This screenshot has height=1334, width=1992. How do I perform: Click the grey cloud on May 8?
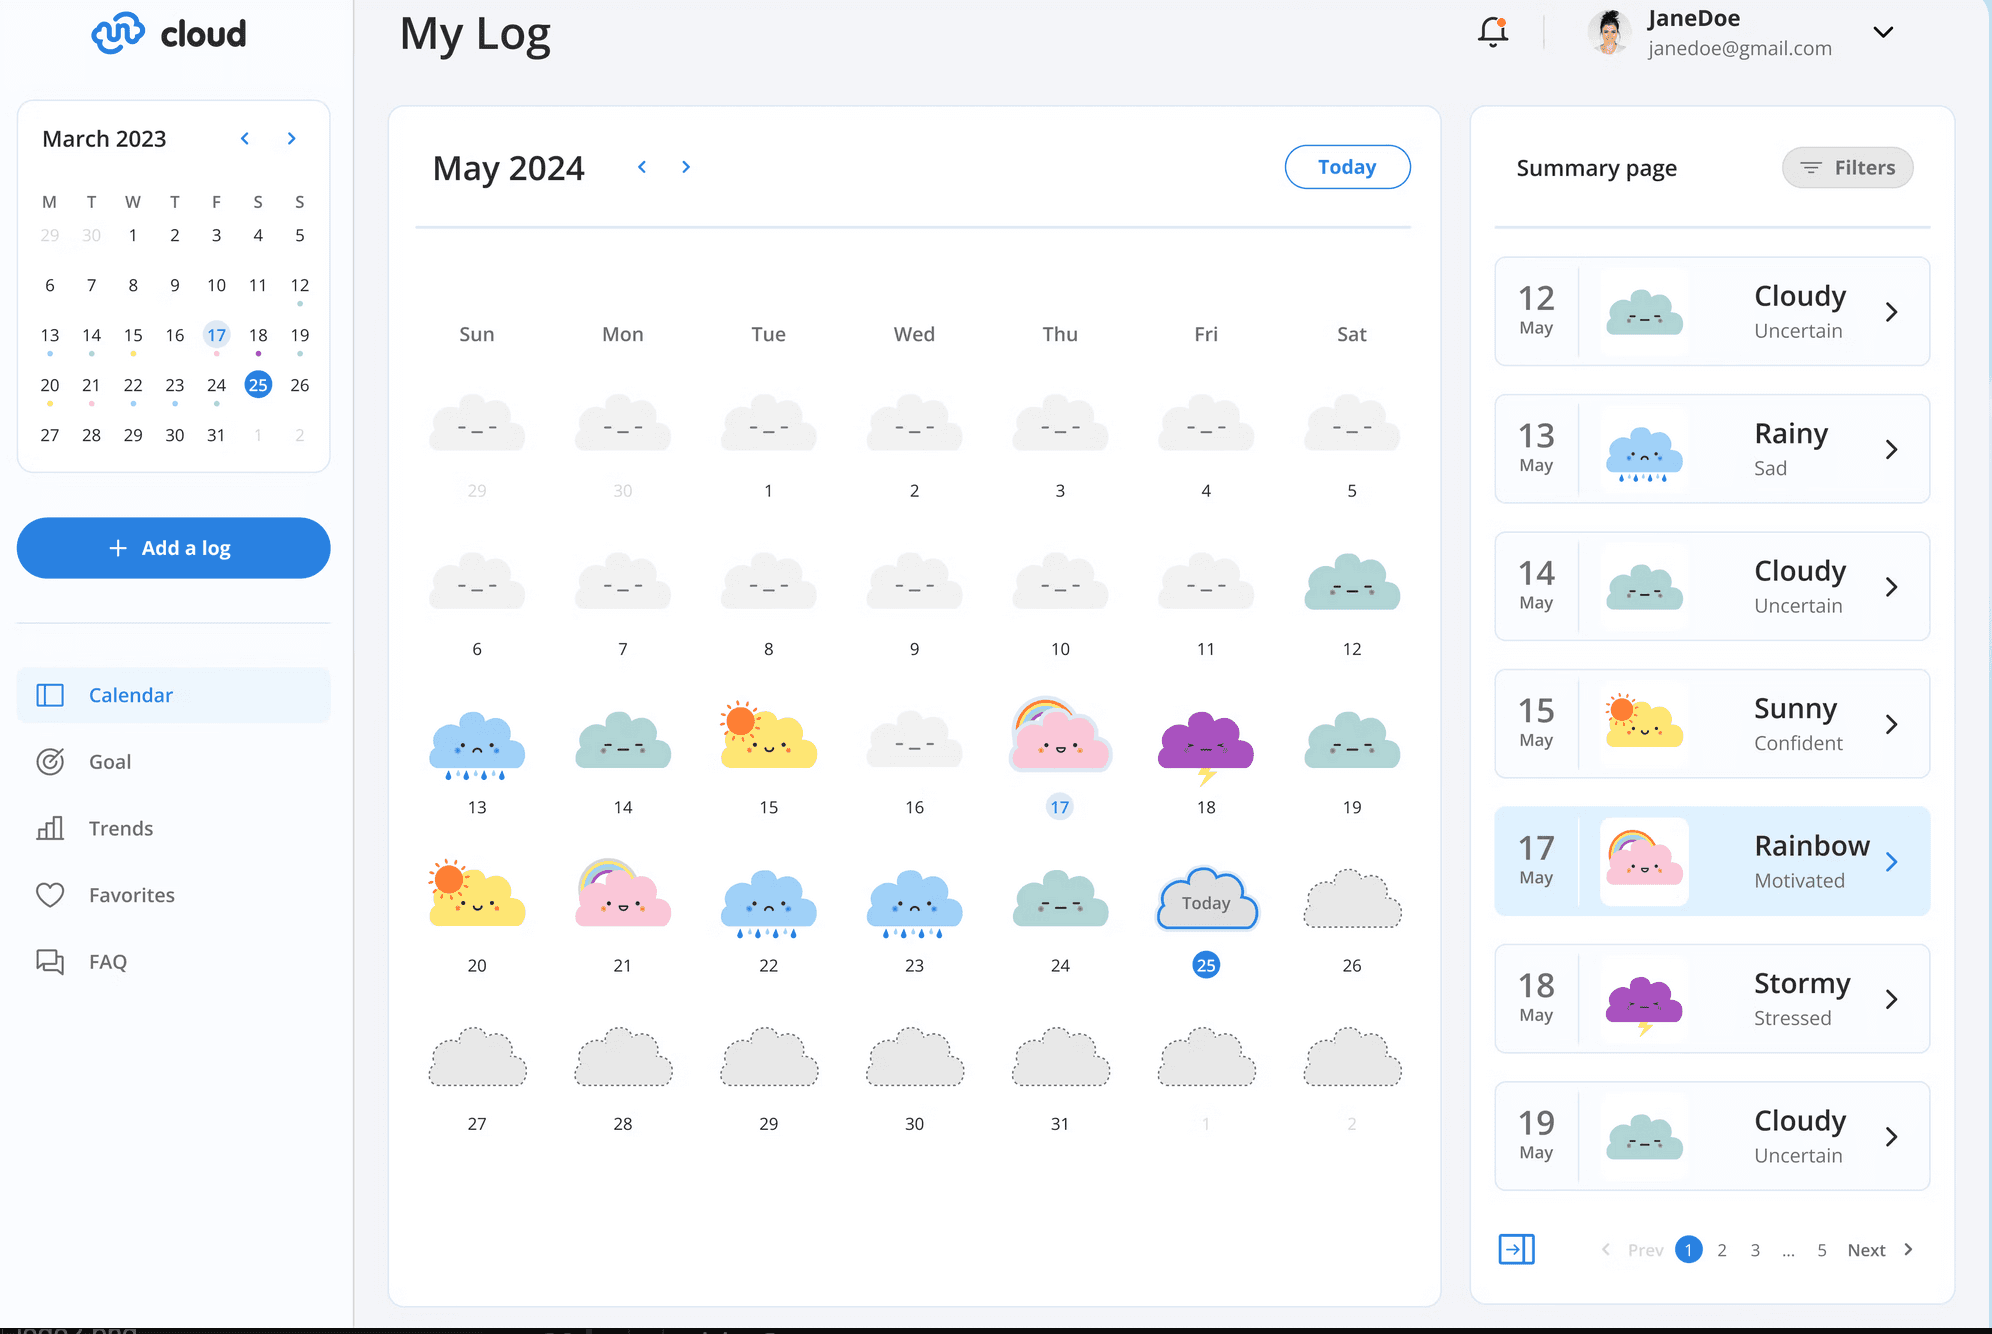(768, 582)
